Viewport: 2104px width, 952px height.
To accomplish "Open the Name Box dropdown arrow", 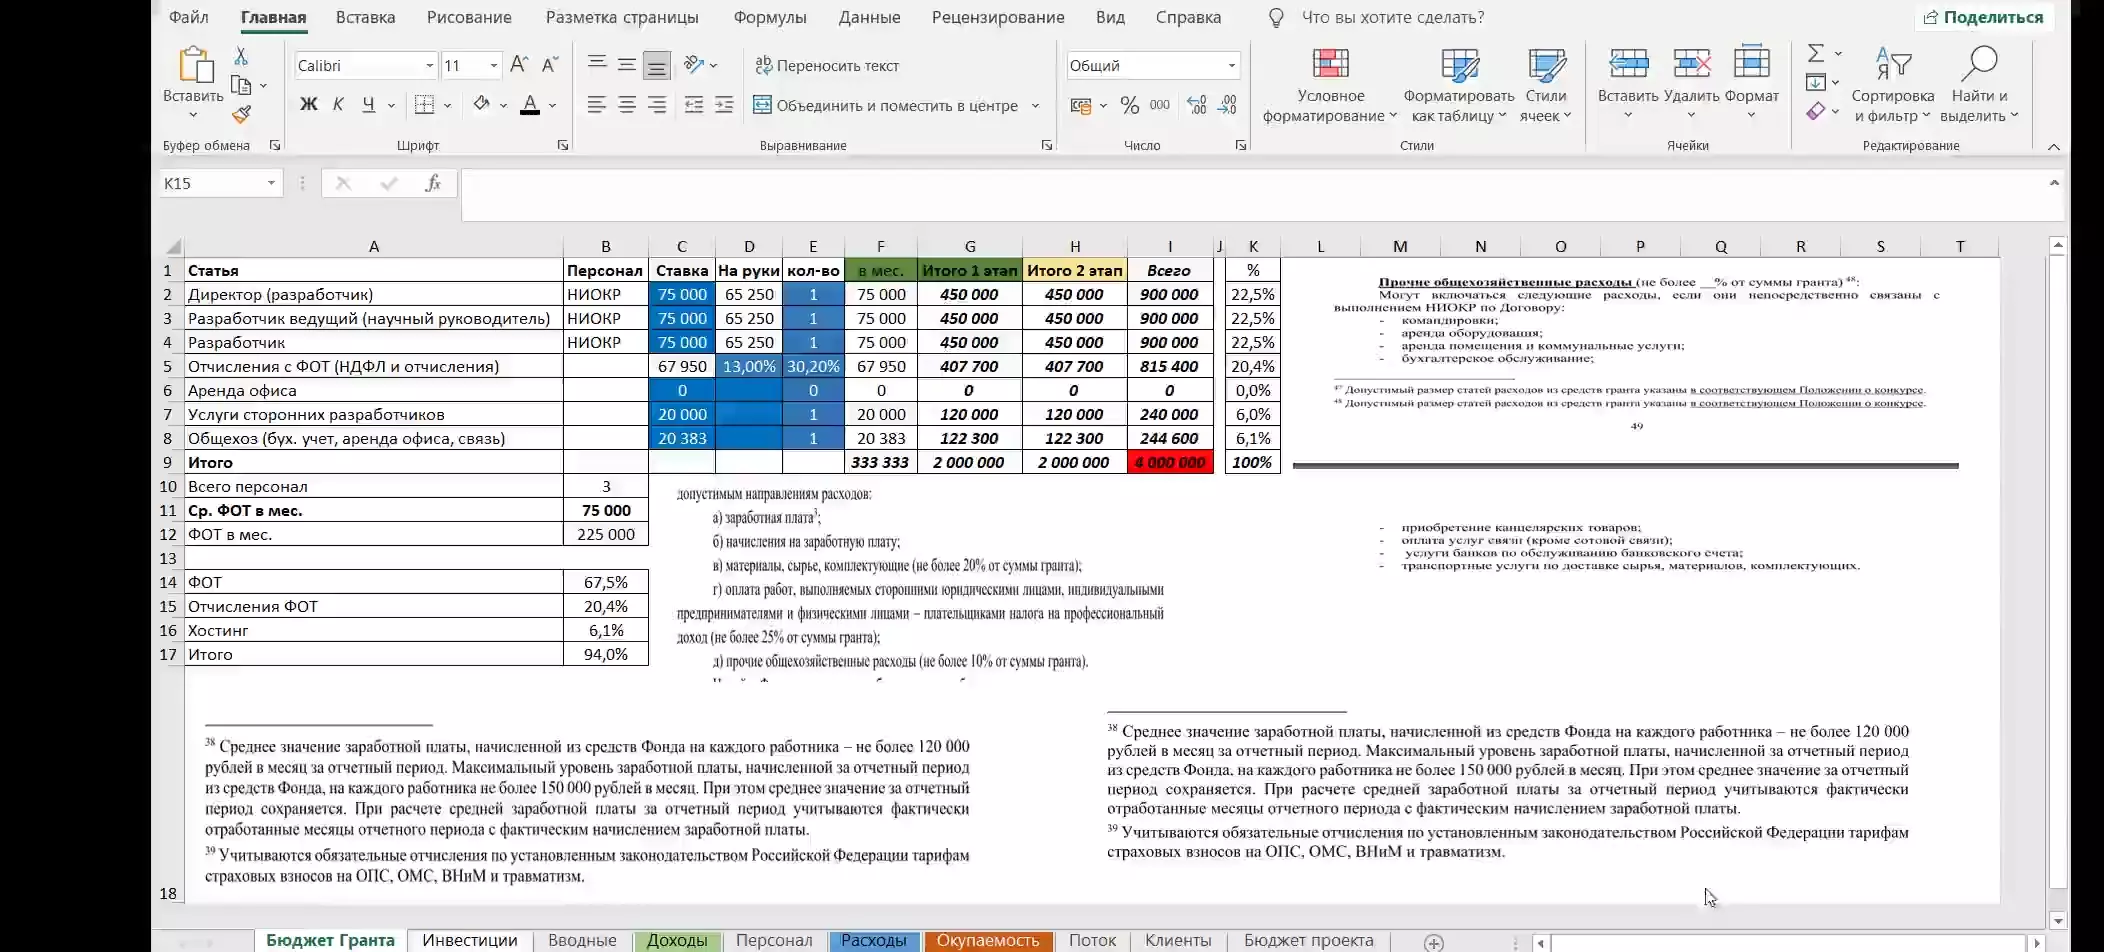I will [271, 183].
